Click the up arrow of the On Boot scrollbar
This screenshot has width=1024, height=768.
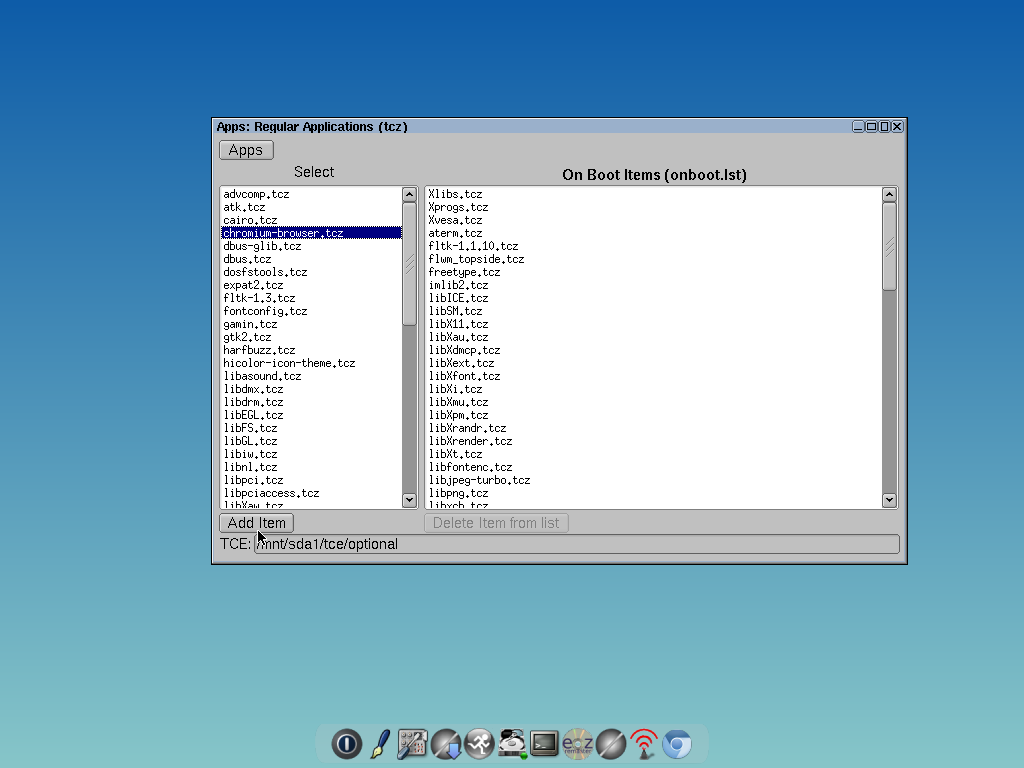[889, 194]
